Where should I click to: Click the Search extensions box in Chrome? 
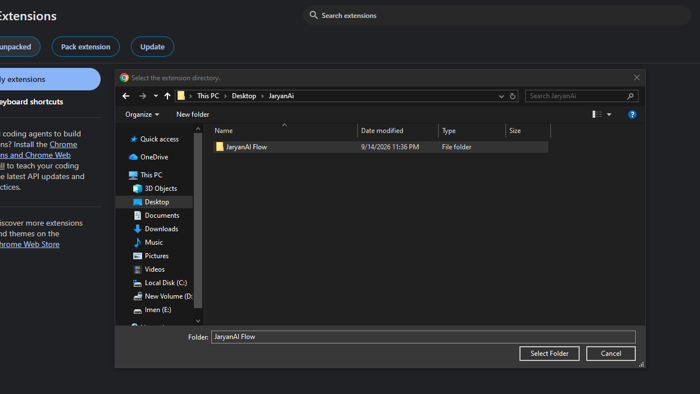pyautogui.click(x=497, y=16)
